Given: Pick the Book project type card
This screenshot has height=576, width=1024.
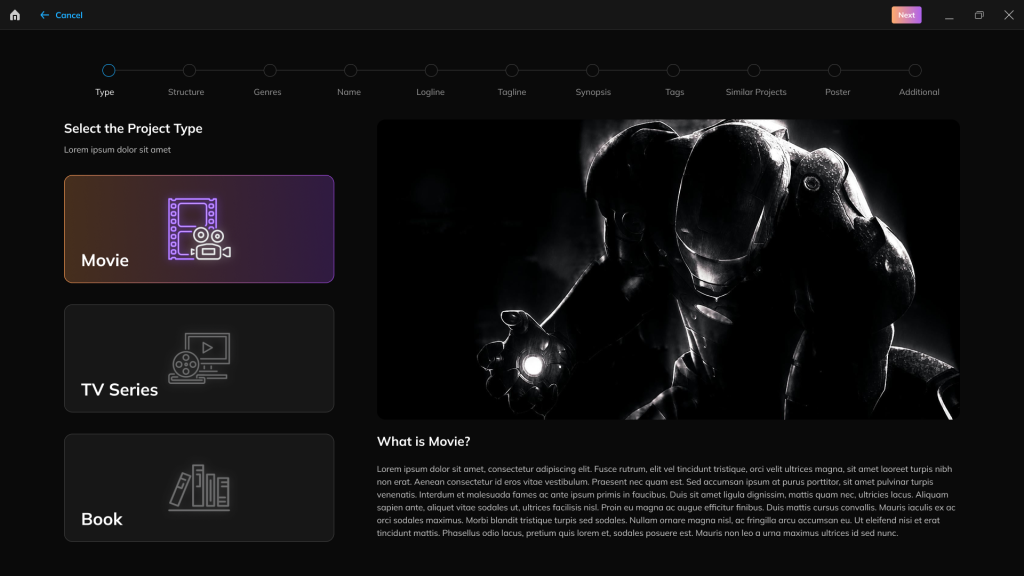Looking at the screenshot, I should (199, 488).
